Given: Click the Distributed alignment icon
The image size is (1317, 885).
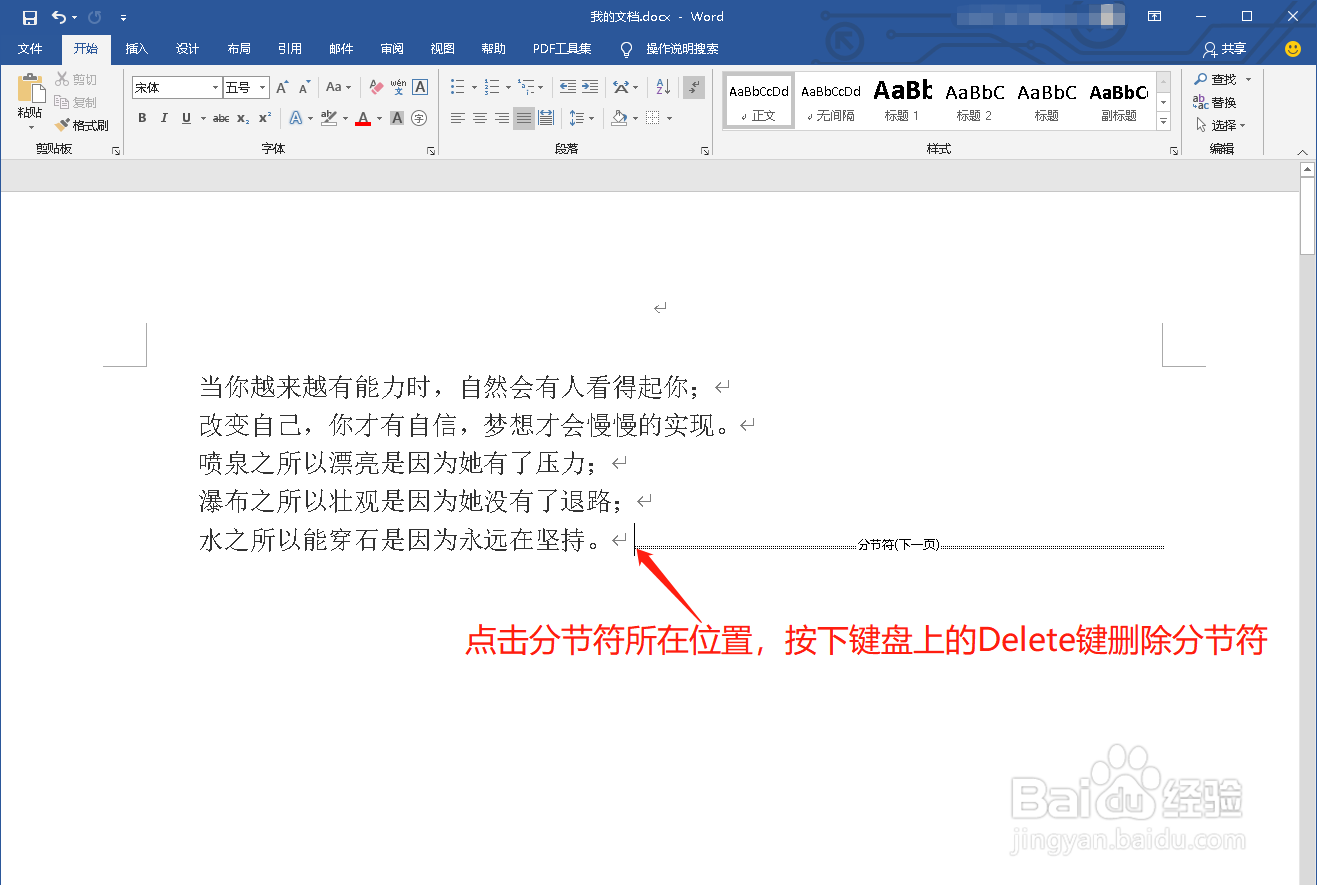Looking at the screenshot, I should [x=546, y=118].
